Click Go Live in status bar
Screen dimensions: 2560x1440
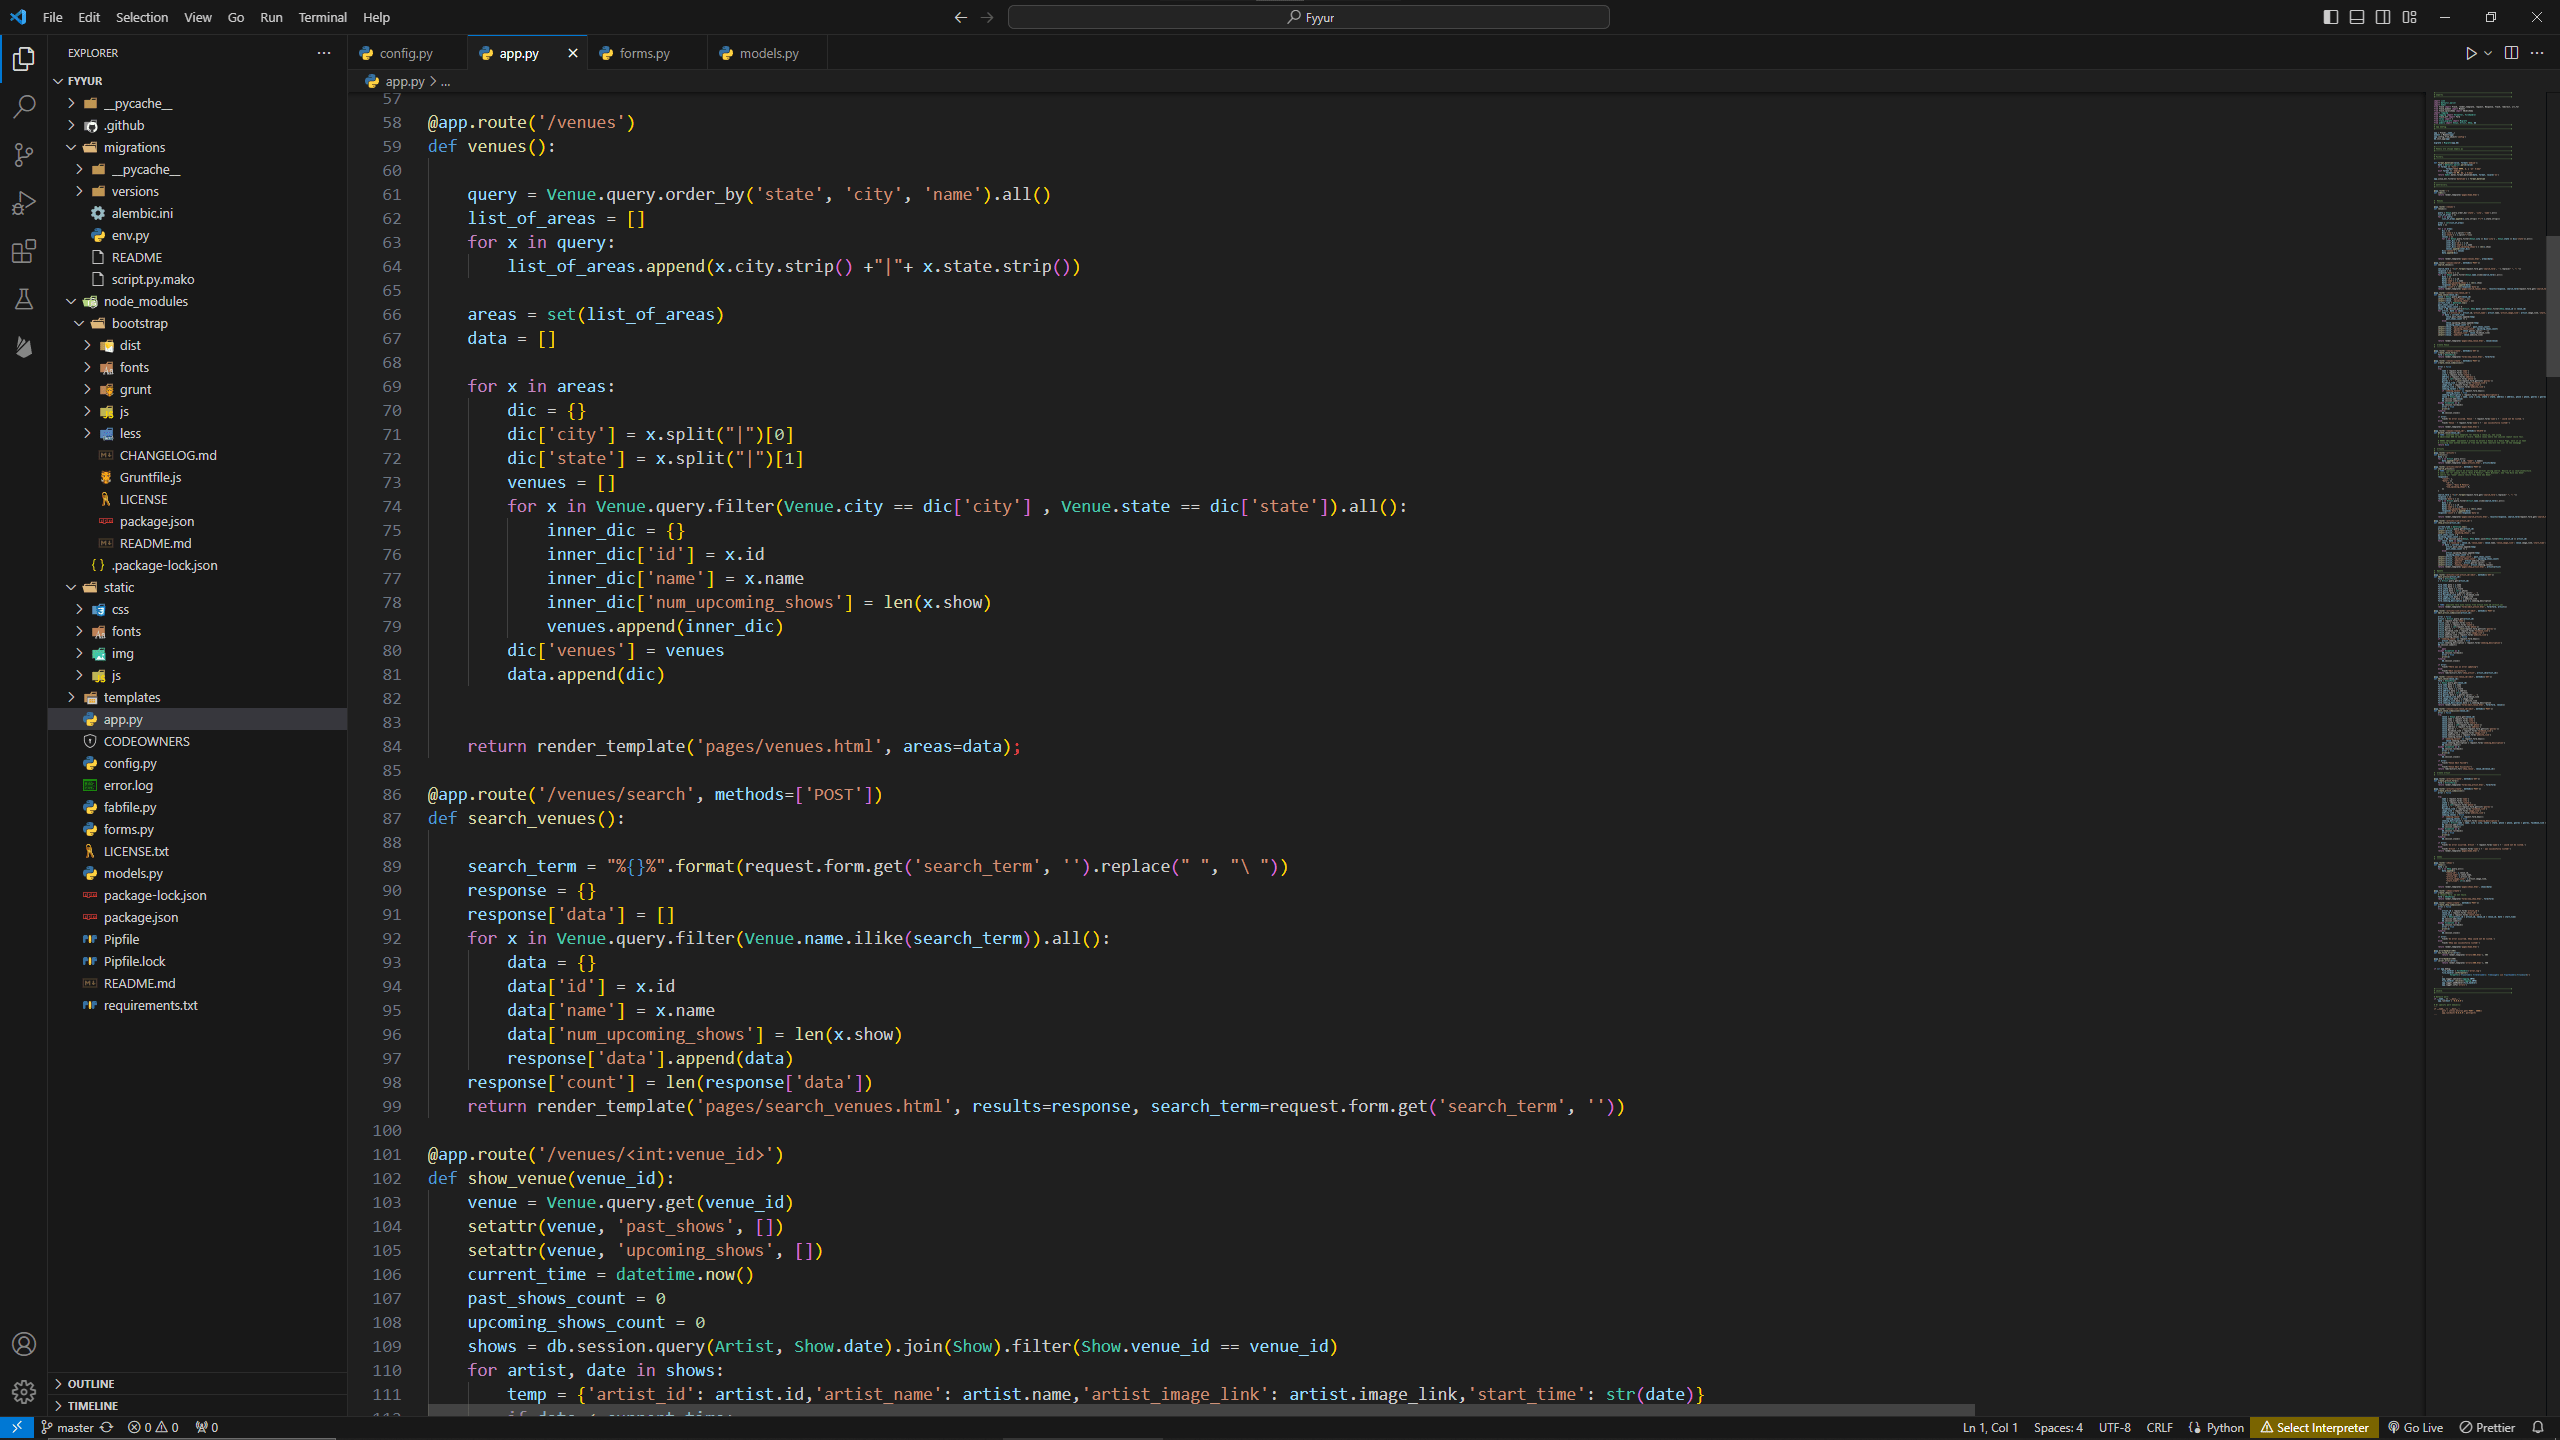click(x=2415, y=1427)
